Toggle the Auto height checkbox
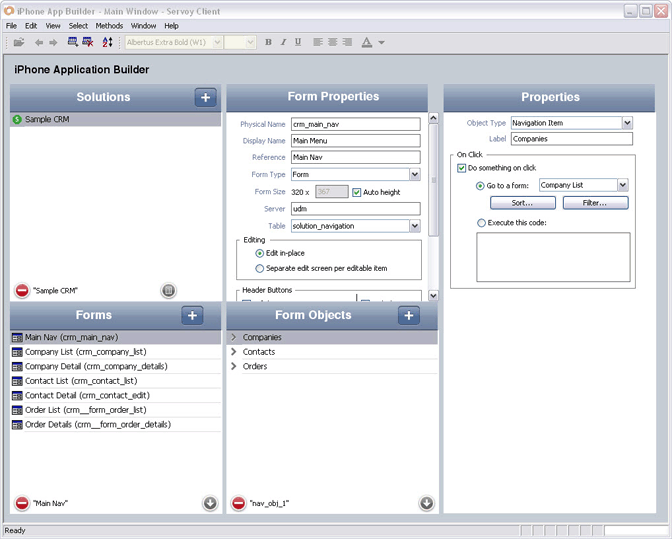The width and height of the screenshot is (672, 539). click(x=357, y=192)
